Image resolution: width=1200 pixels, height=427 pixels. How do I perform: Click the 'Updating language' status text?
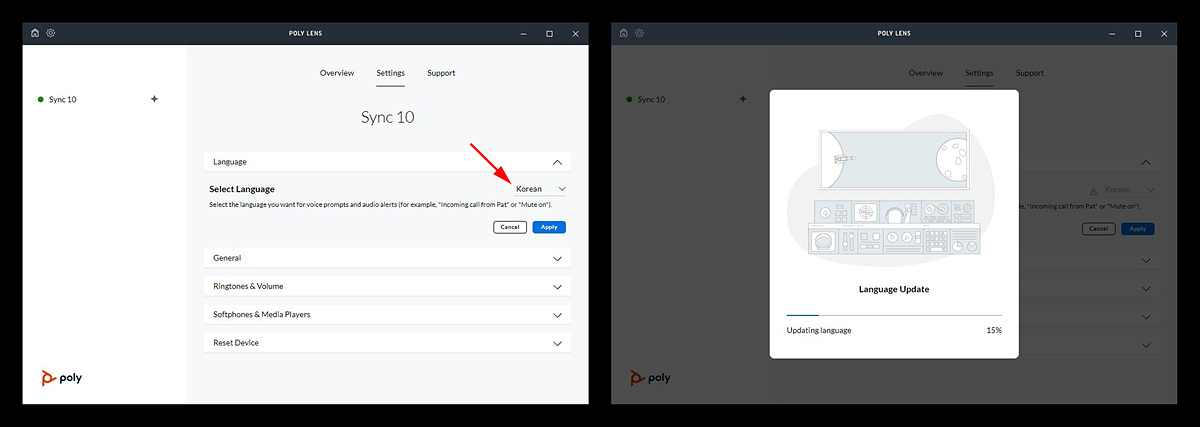(x=819, y=330)
